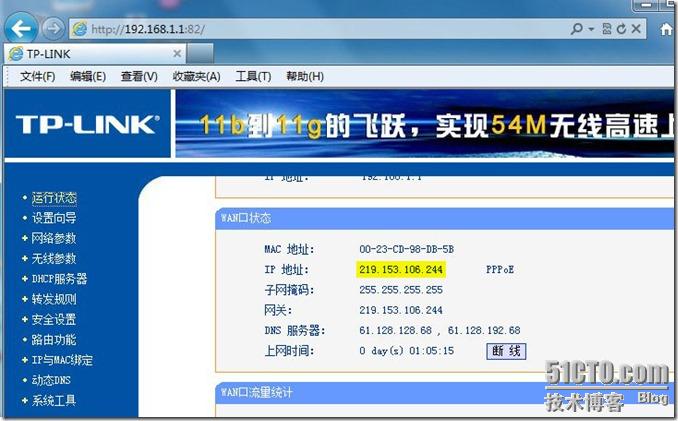The width and height of the screenshot is (678, 421).
Task: Expand the DHCP服务器 sidebar section
Action: 58,279
